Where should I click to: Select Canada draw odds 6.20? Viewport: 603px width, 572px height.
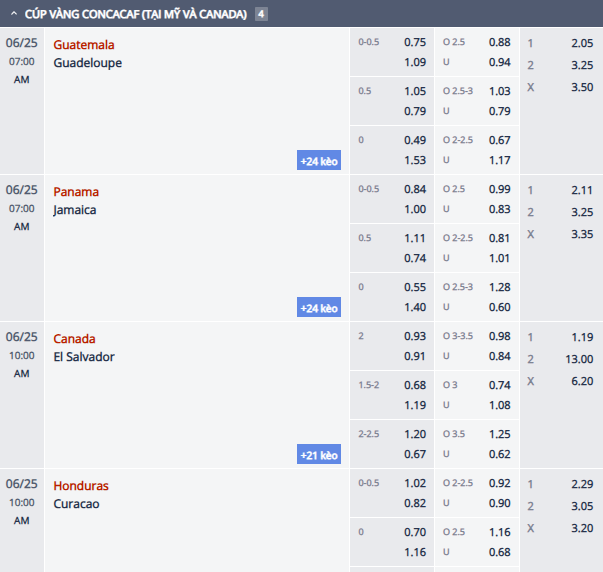pyautogui.click(x=581, y=381)
